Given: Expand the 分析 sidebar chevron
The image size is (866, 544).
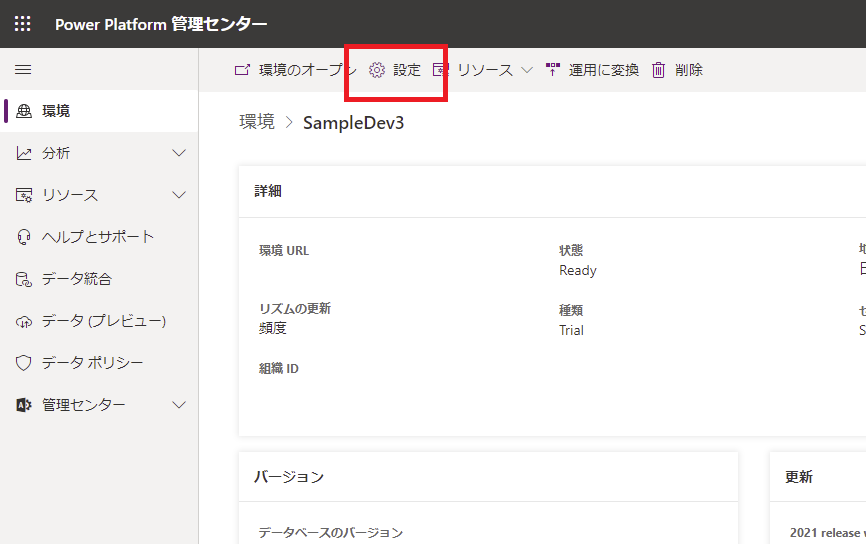Looking at the screenshot, I should point(179,153).
